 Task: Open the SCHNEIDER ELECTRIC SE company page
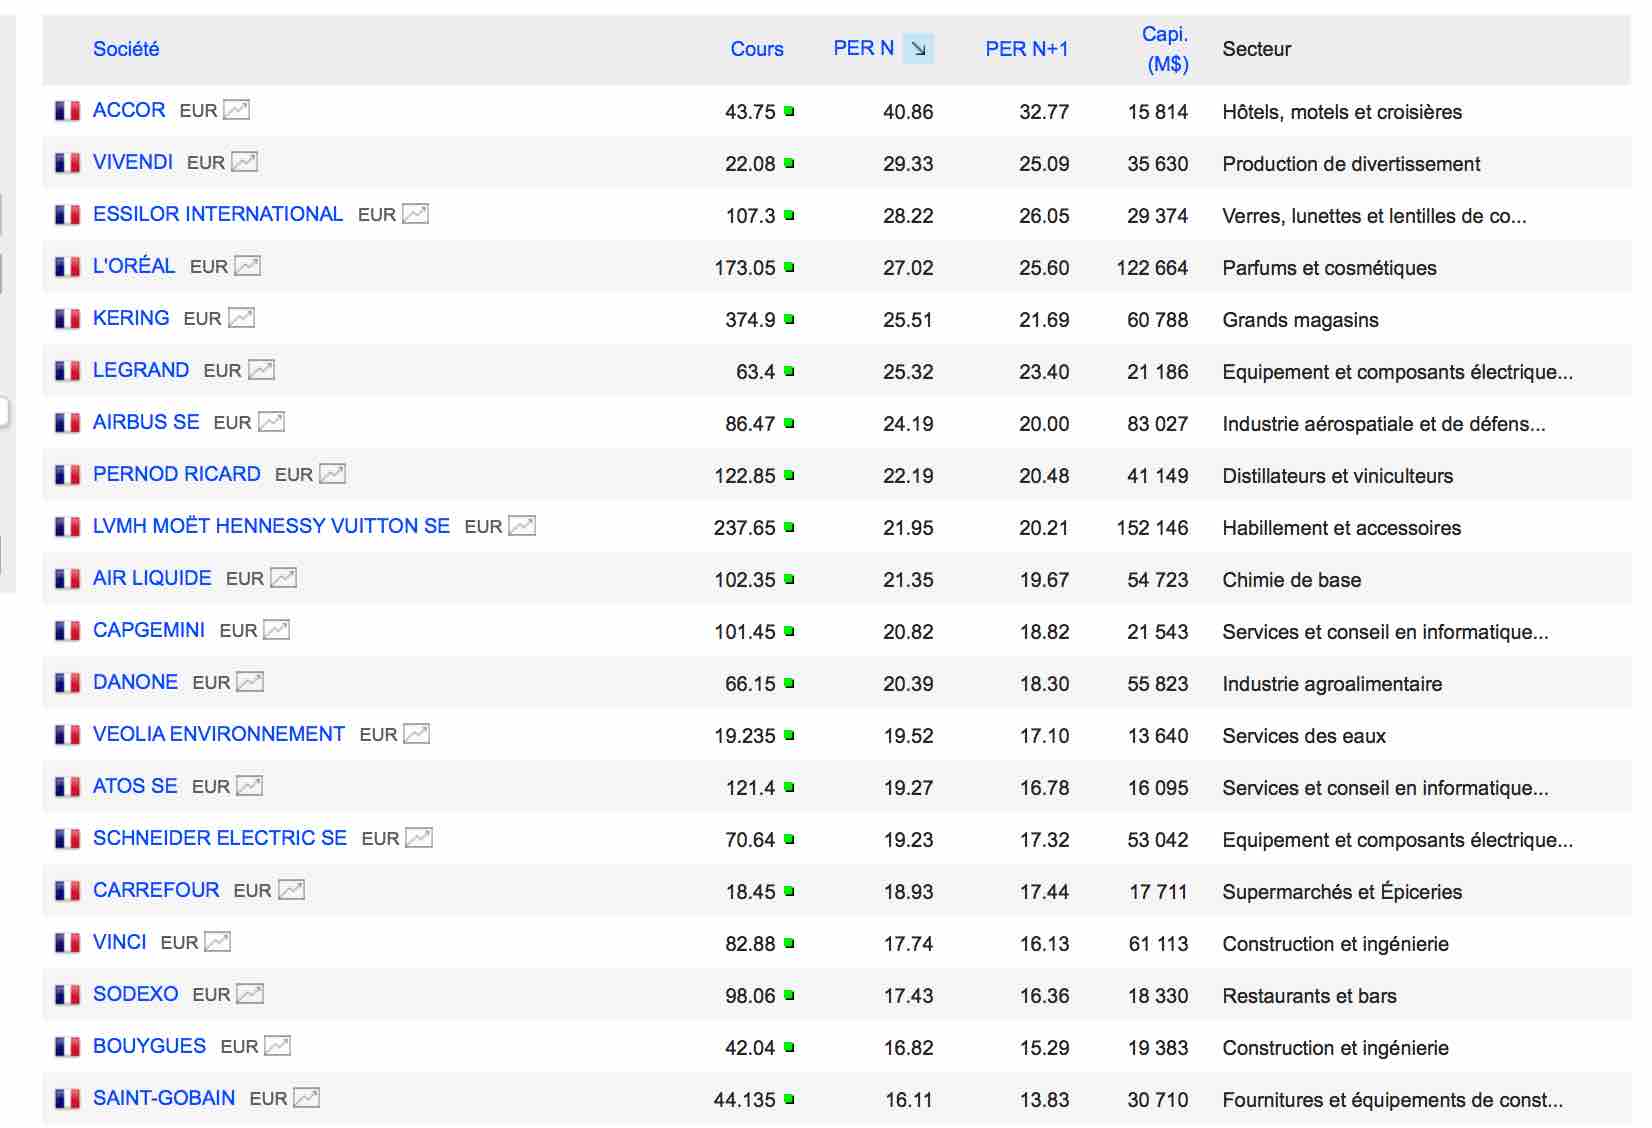[x=220, y=838]
